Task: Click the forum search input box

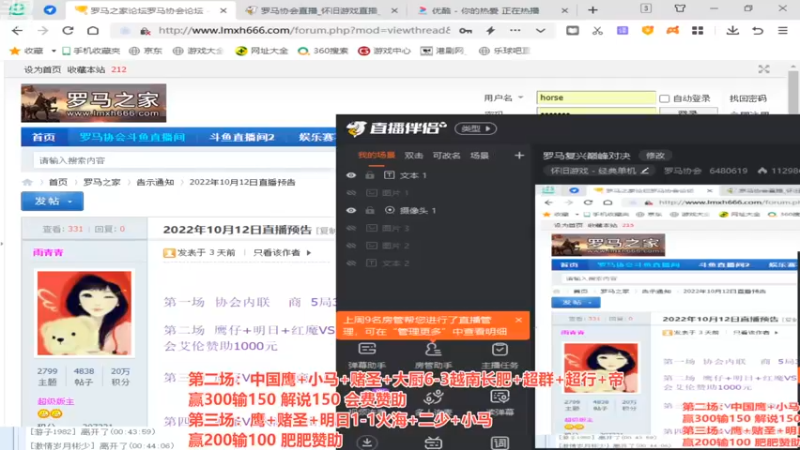Action: coord(184,160)
